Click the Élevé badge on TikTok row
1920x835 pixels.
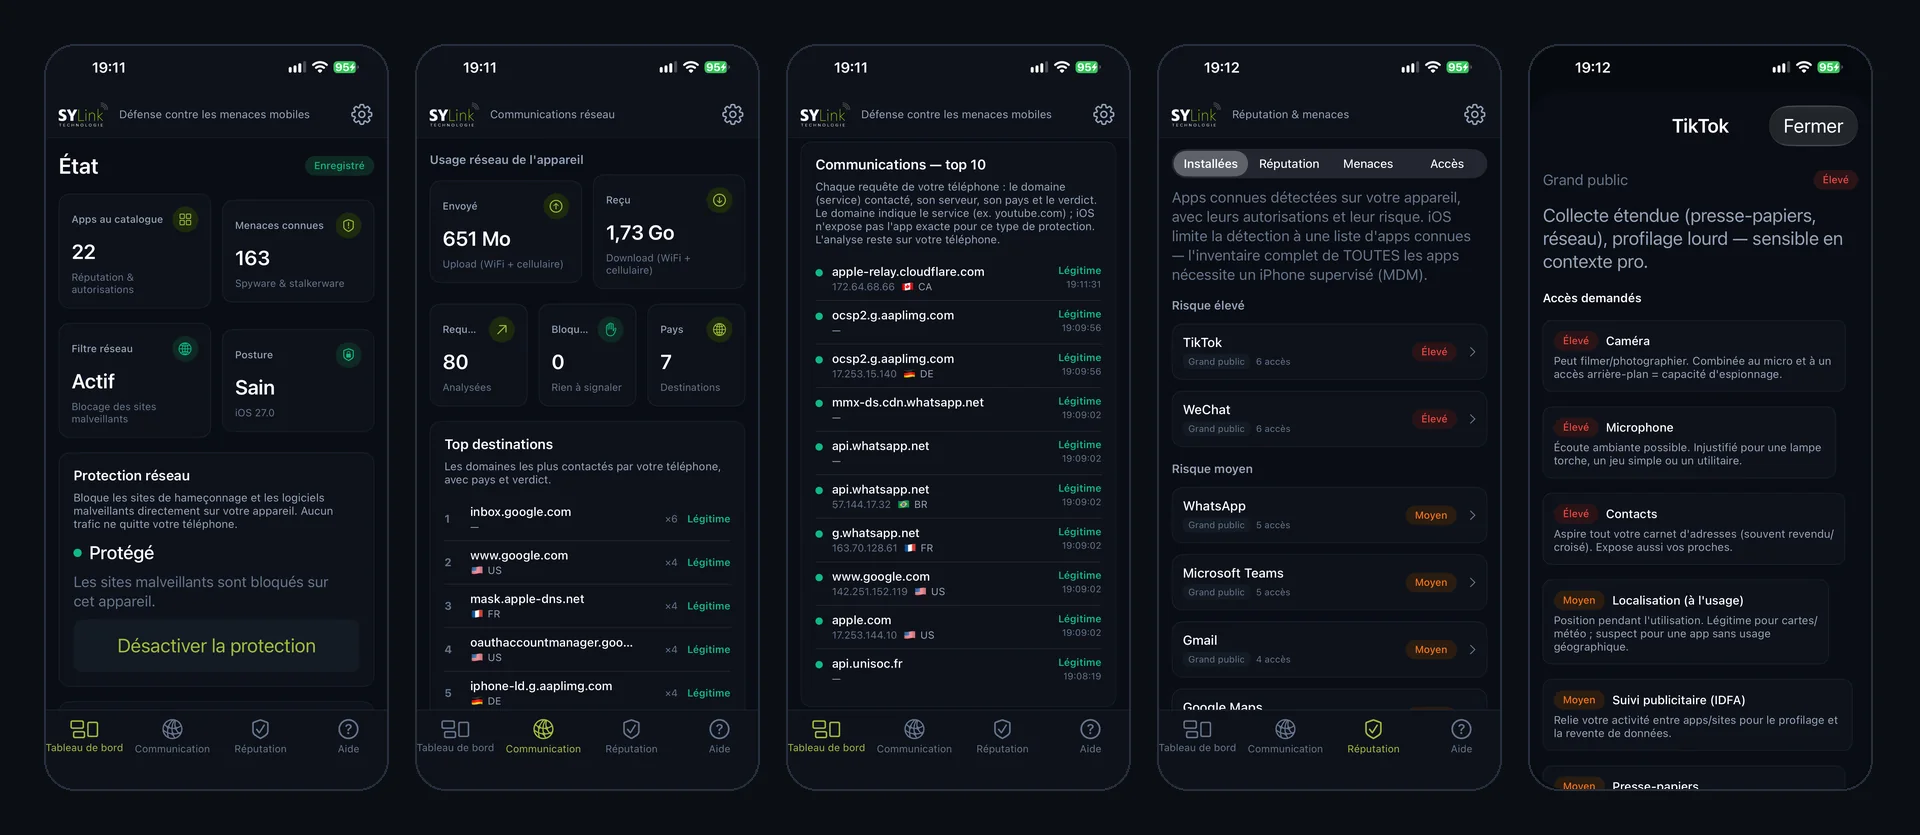pos(1434,352)
